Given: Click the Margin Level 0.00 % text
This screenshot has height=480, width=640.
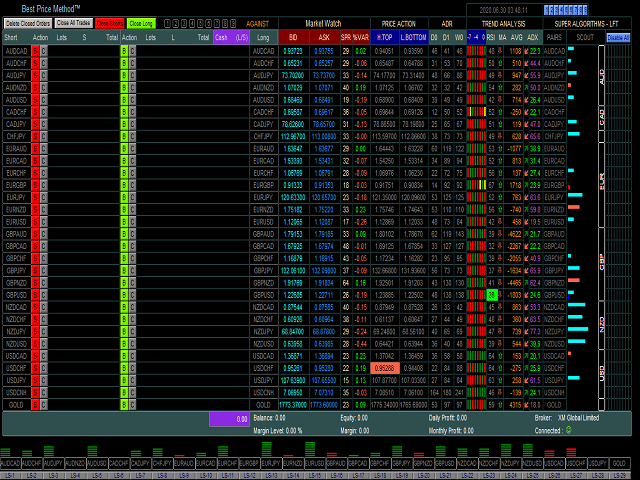Looking at the screenshot, I should [278, 430].
